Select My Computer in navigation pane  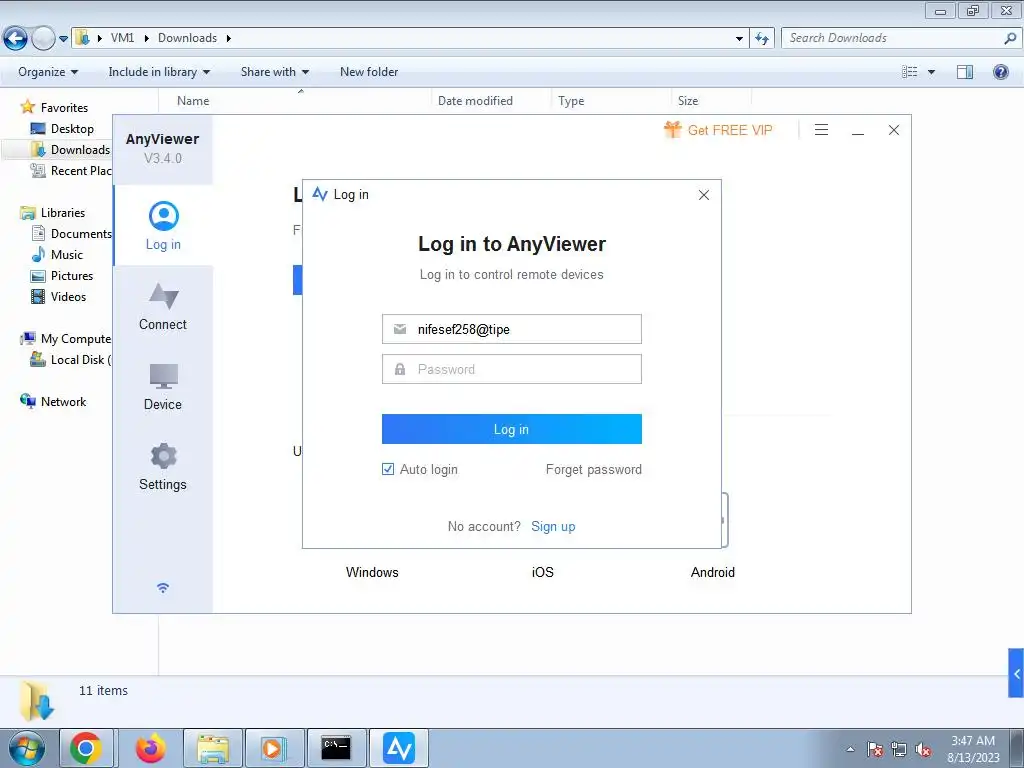coord(76,339)
